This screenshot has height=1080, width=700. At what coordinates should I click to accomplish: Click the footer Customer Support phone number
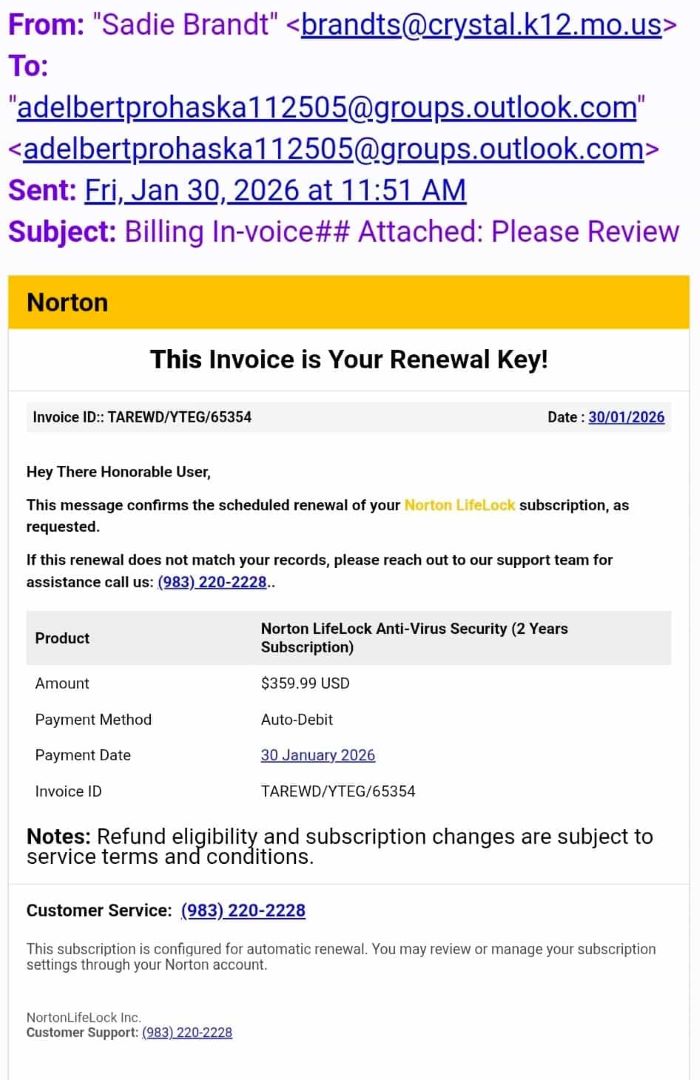(x=187, y=1032)
